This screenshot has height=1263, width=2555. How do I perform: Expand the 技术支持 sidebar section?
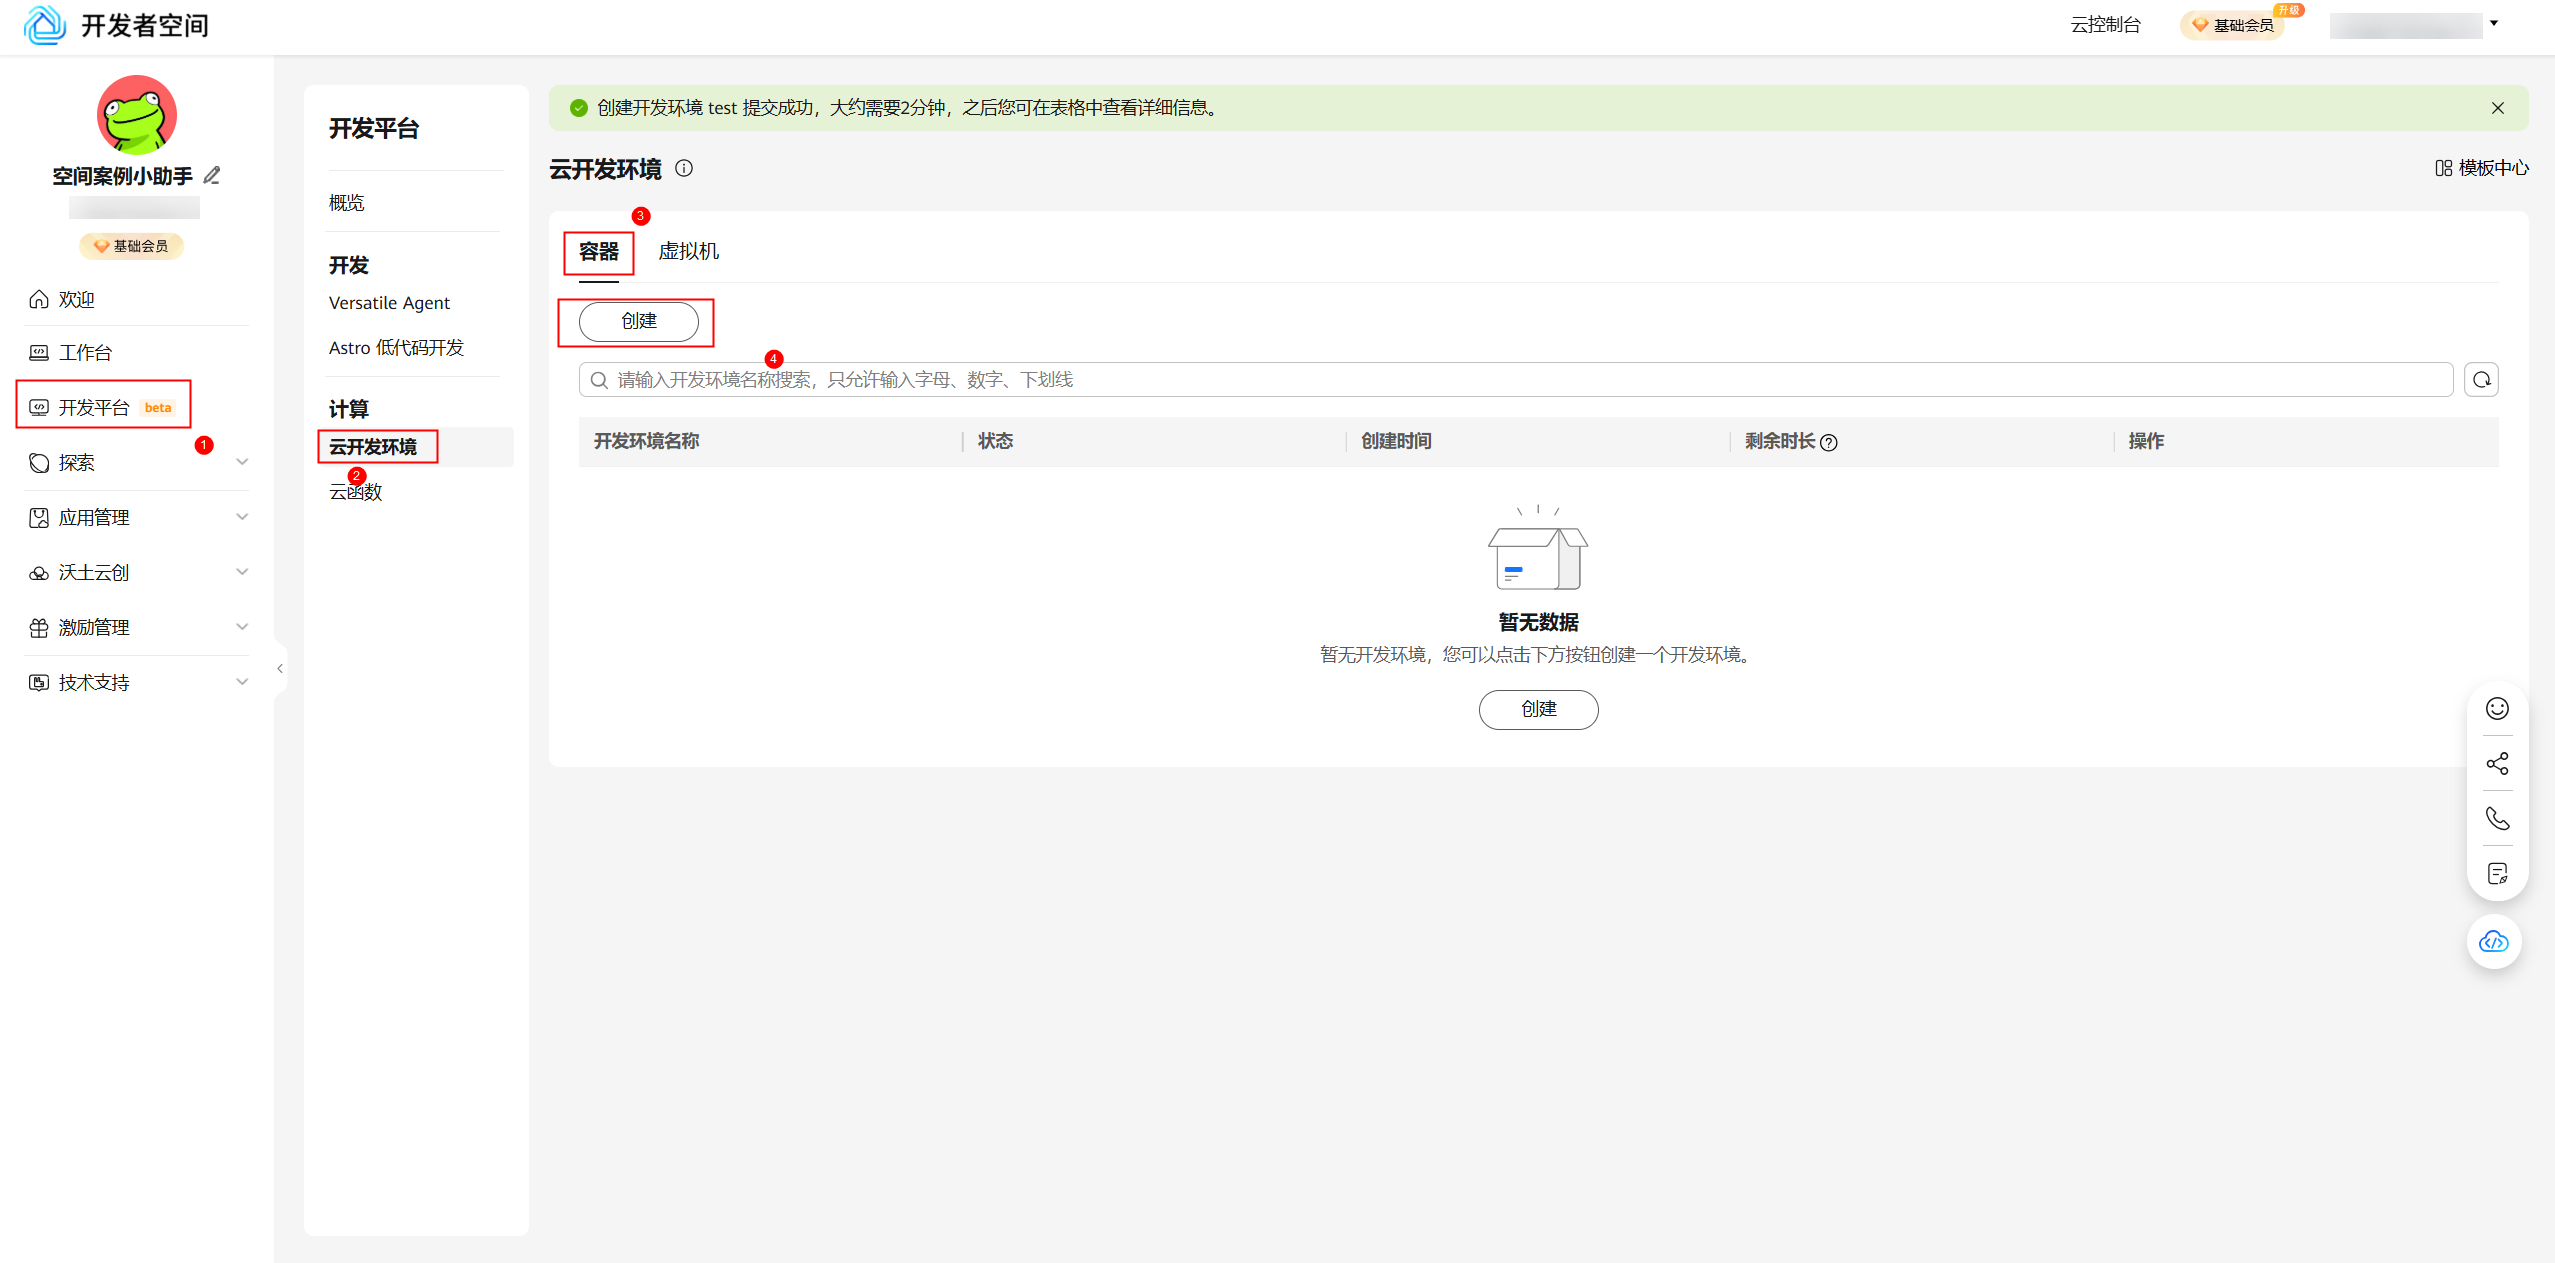242,682
